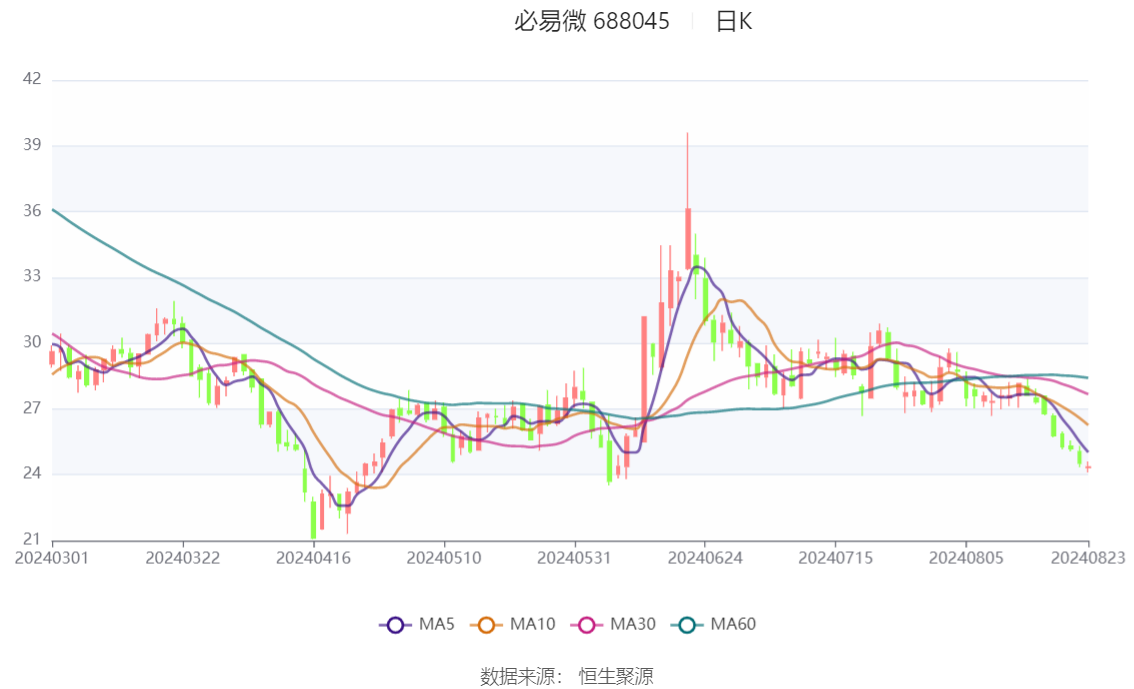Click the 39 price axis label
This screenshot has height=689, width=1134.
[32, 145]
